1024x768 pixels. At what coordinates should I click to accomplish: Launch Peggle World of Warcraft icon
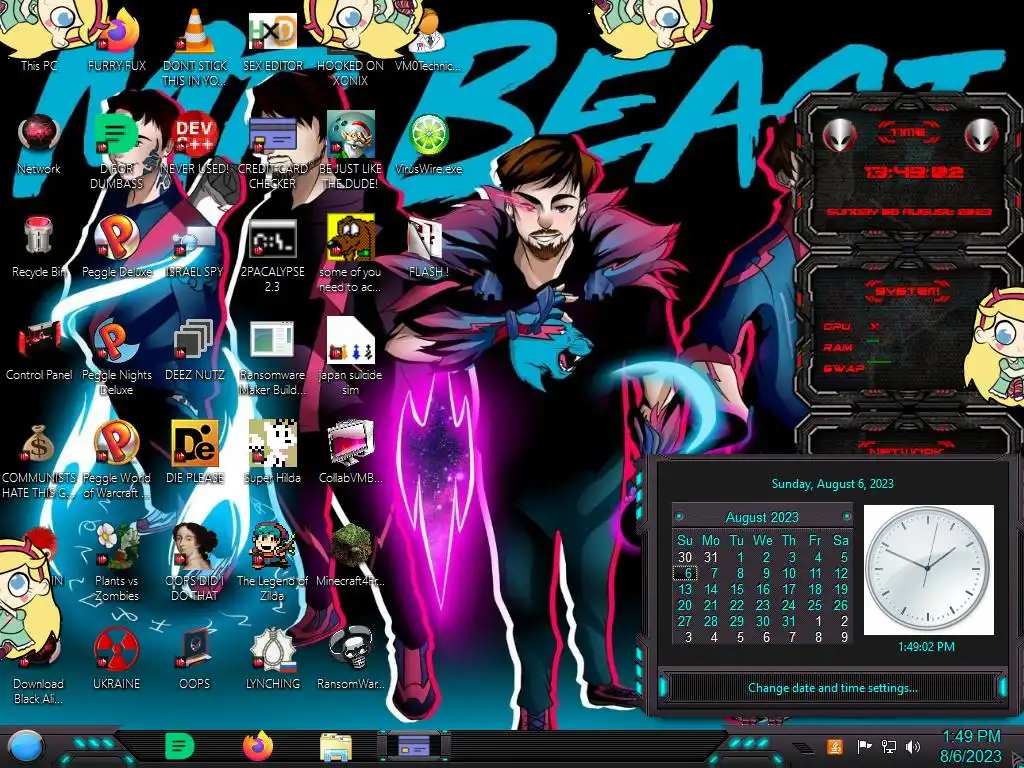(116, 461)
